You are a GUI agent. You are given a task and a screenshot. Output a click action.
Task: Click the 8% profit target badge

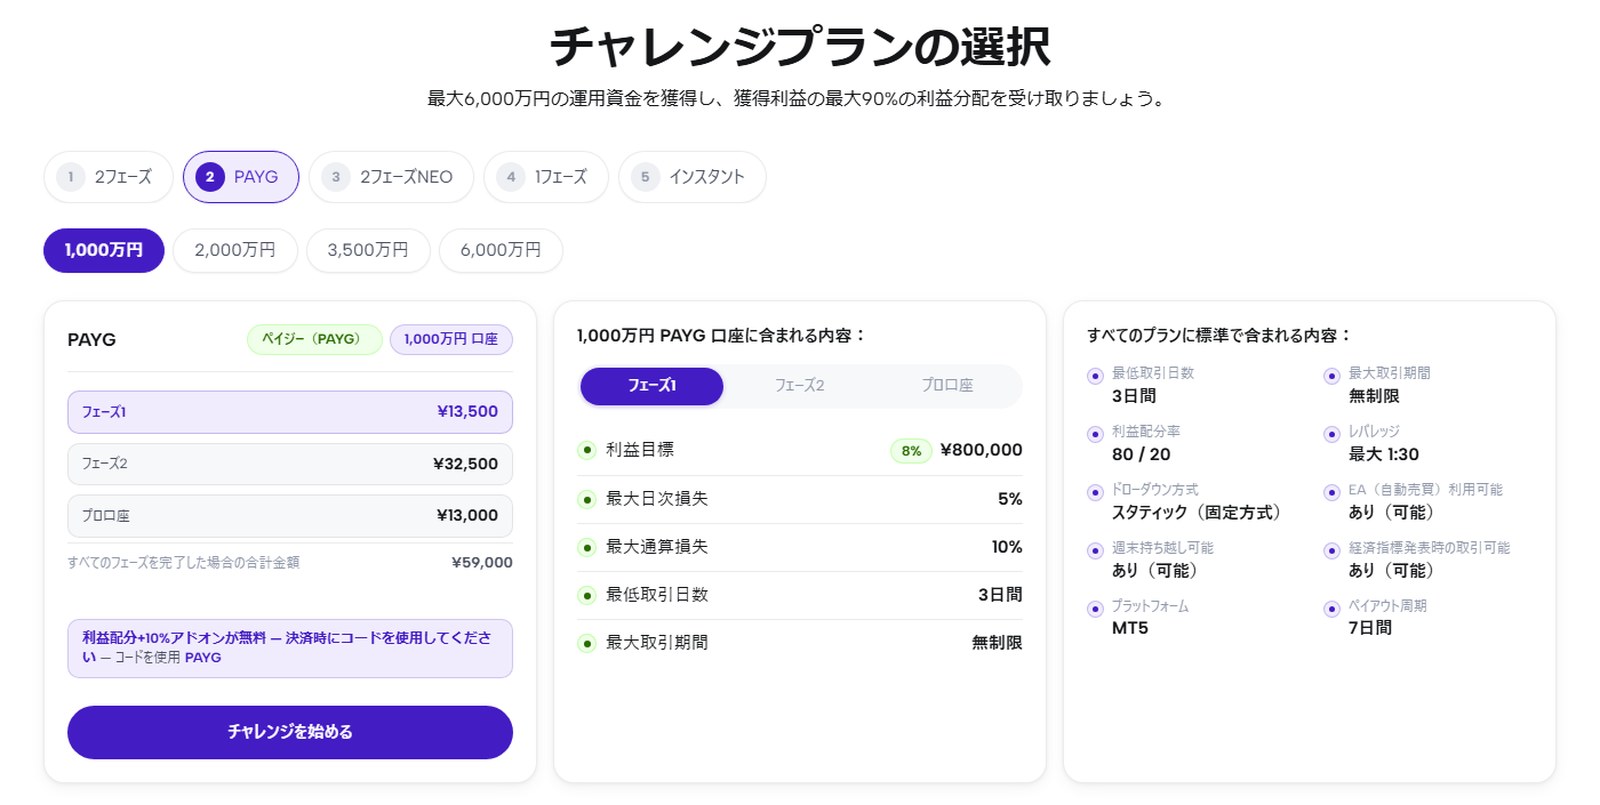click(911, 451)
